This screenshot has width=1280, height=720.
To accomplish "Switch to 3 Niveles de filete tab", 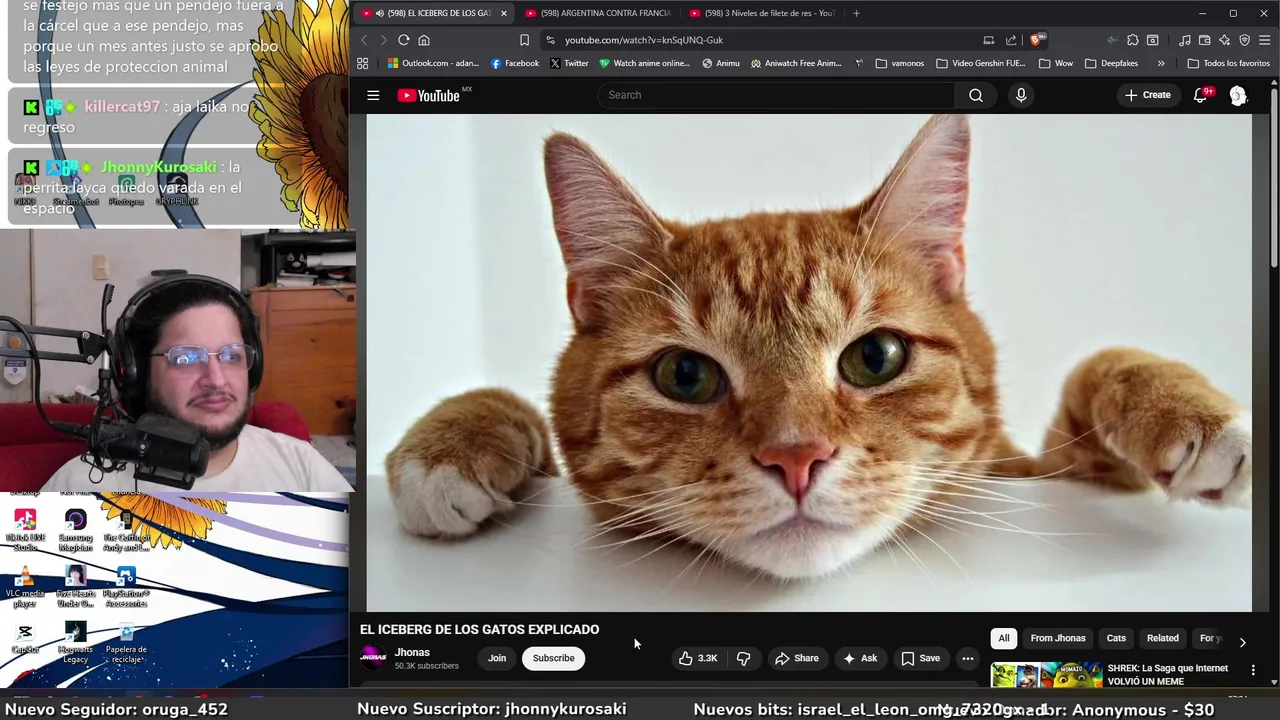I will tap(762, 13).
